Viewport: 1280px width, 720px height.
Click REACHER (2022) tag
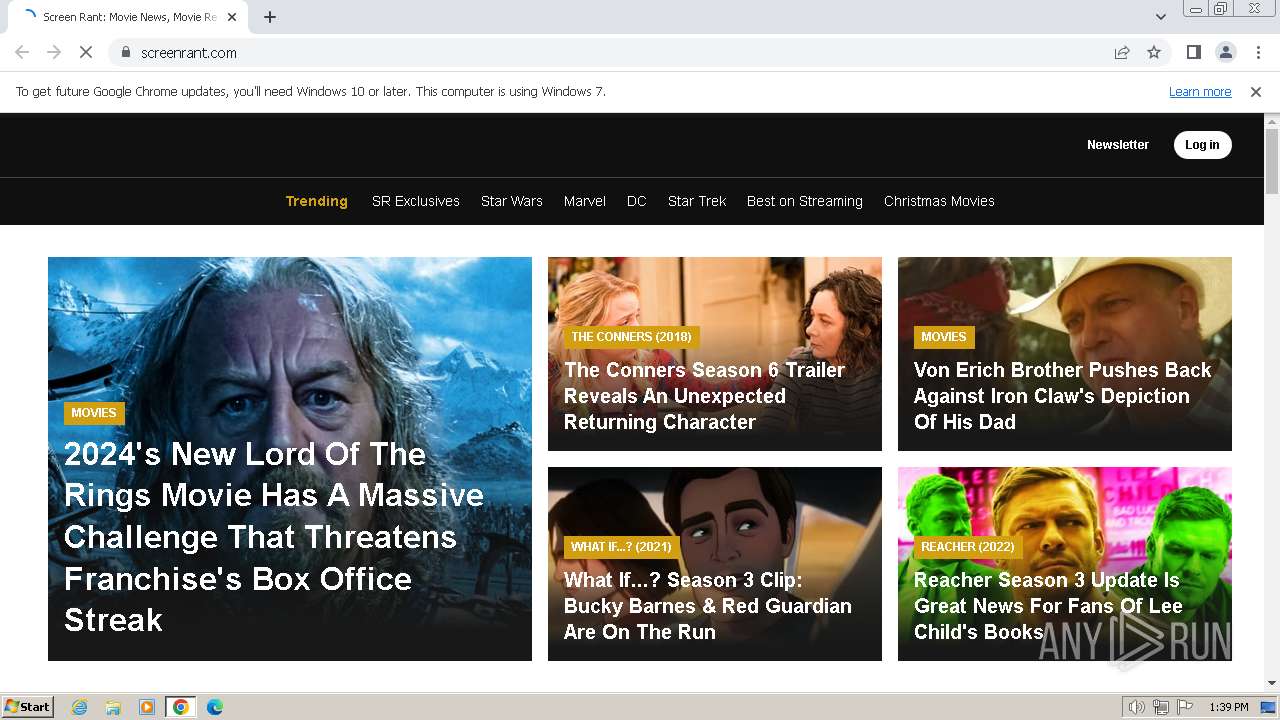click(967, 546)
